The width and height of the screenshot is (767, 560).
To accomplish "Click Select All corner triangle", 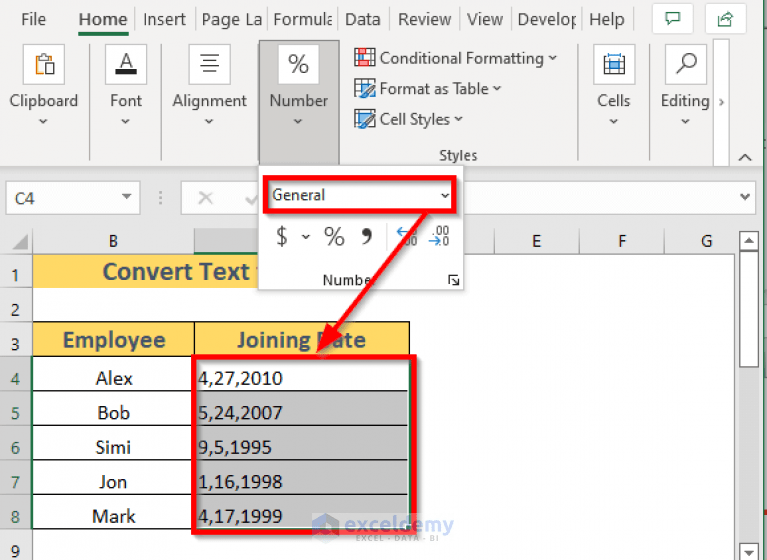I will [x=20, y=241].
